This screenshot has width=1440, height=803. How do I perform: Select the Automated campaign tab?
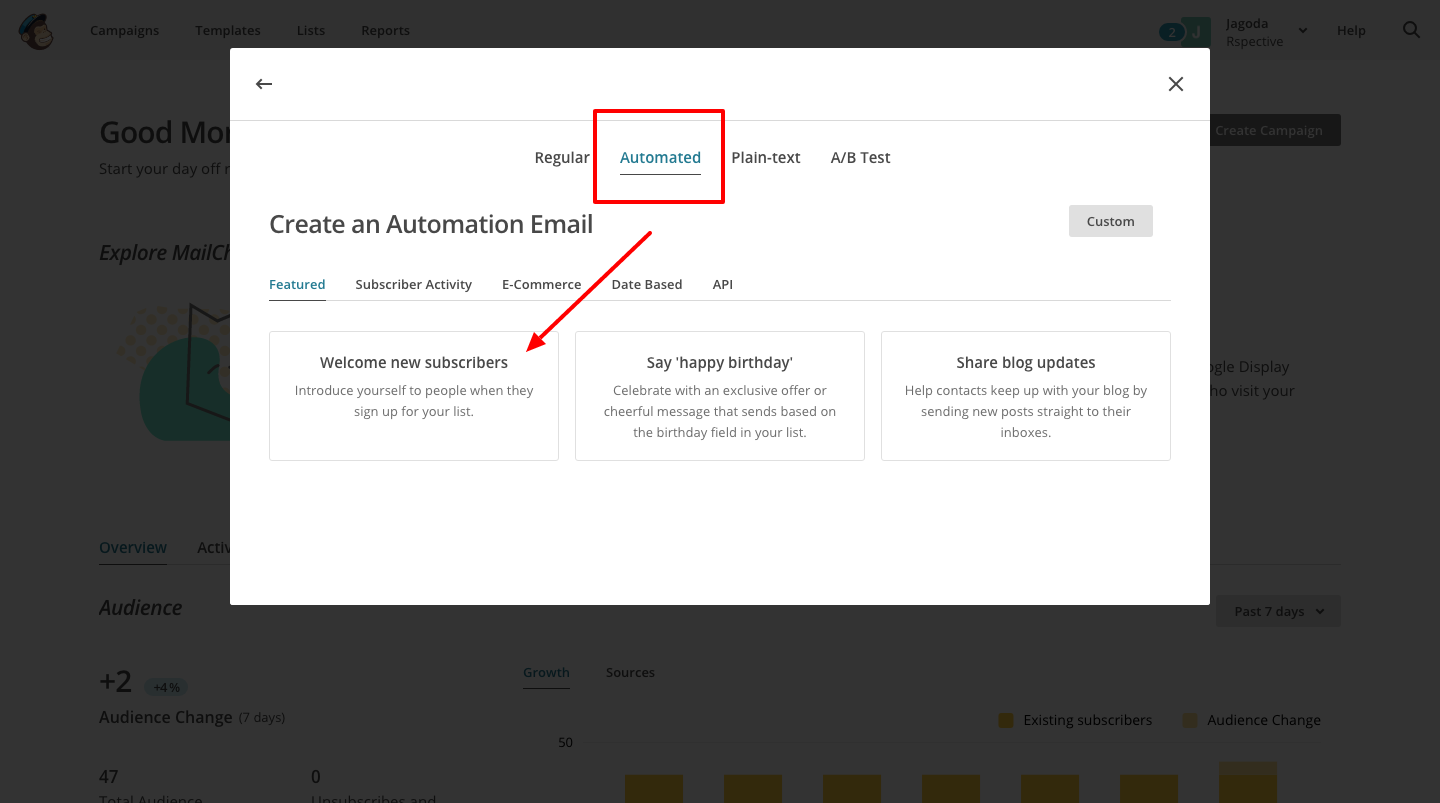pos(660,157)
